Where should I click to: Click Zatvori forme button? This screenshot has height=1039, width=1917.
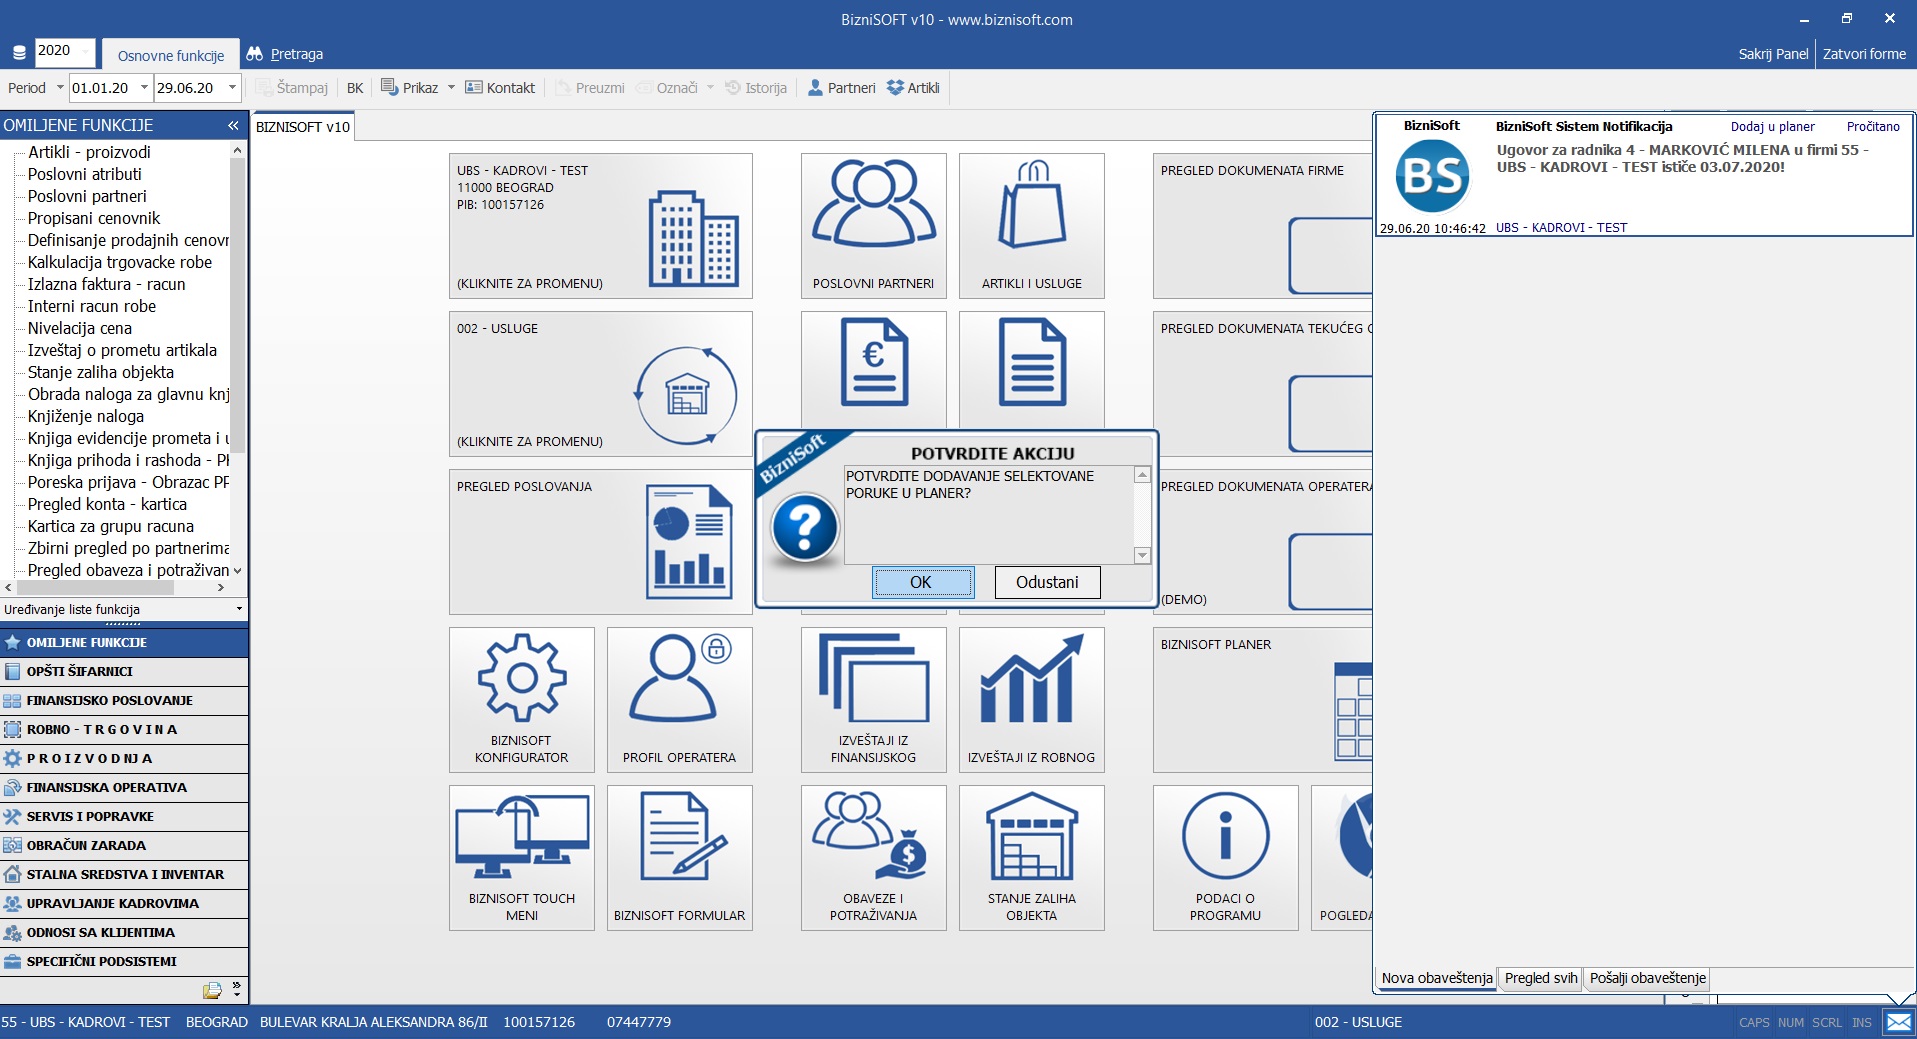tap(1864, 54)
